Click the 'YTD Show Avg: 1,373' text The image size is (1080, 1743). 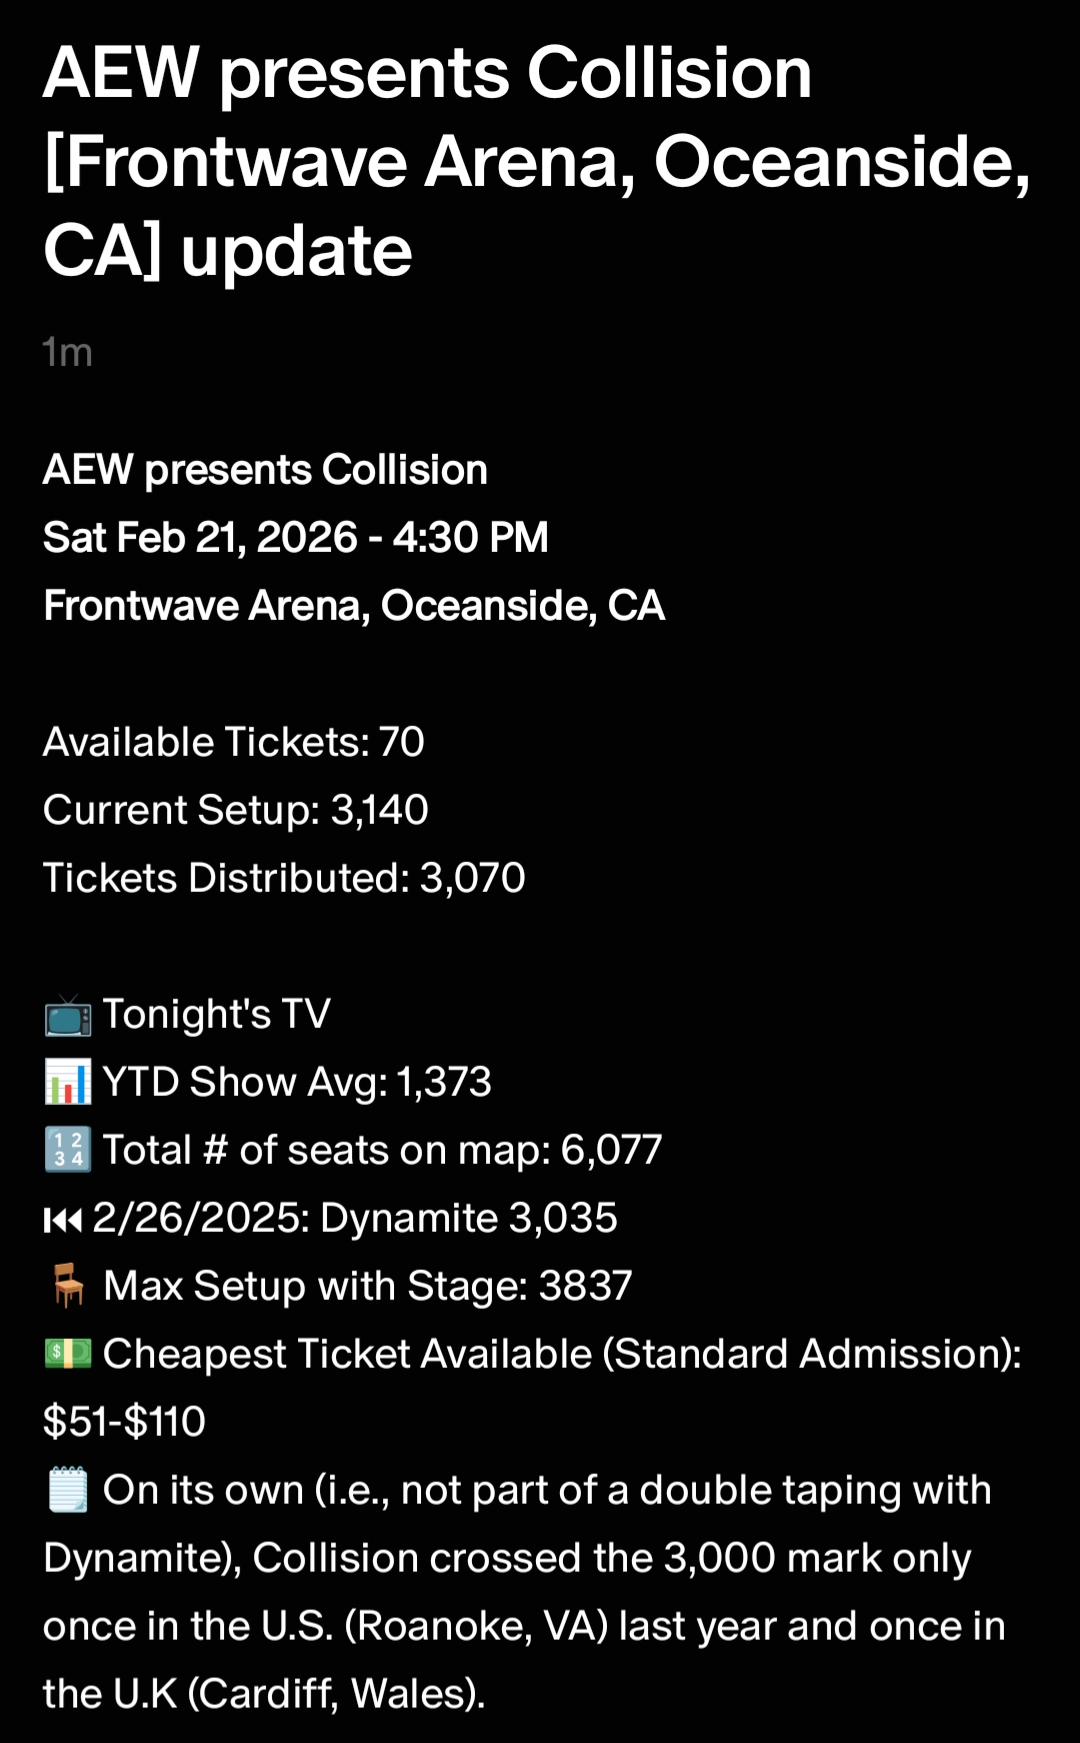(x=297, y=1082)
